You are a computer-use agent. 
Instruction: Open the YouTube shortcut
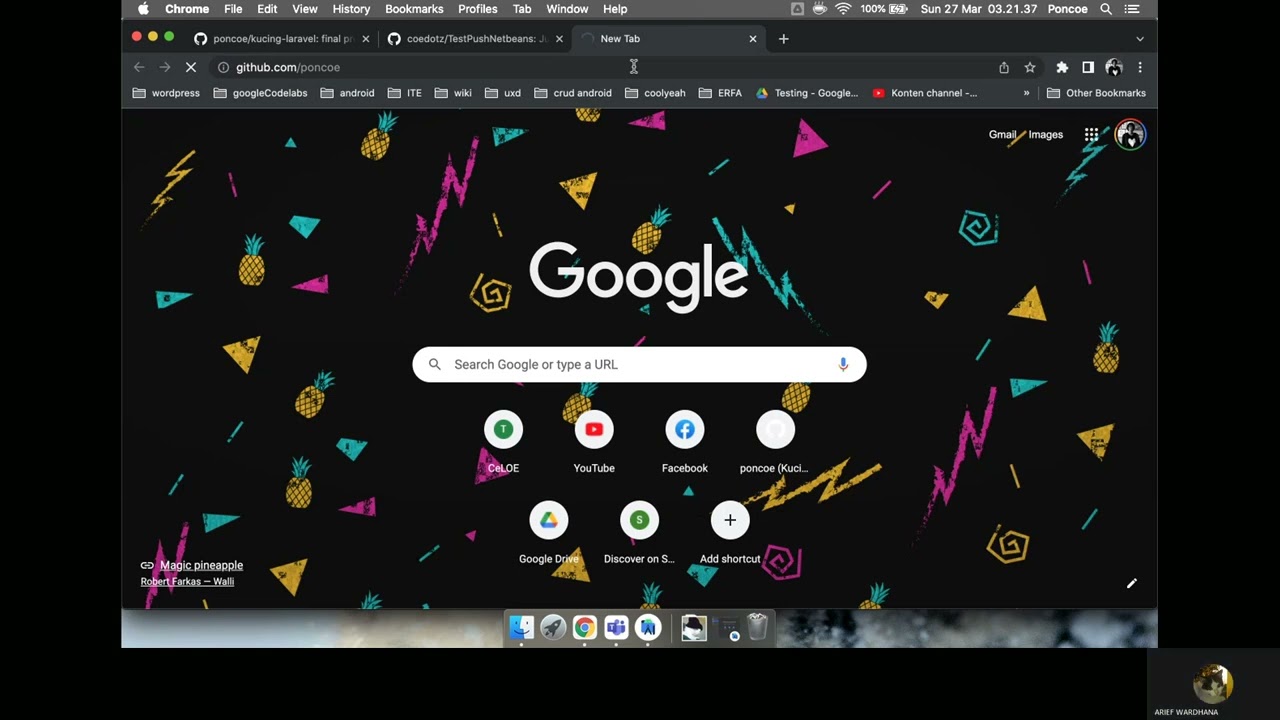pyautogui.click(x=594, y=443)
